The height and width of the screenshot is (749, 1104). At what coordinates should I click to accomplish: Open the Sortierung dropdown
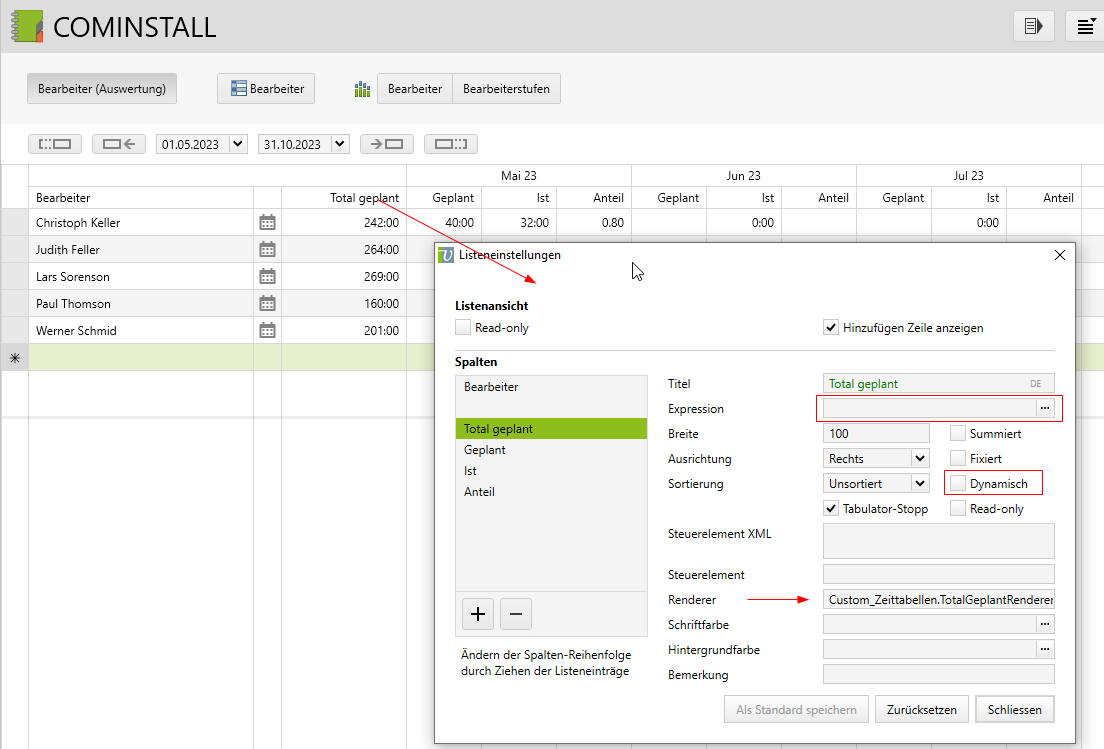click(x=920, y=484)
